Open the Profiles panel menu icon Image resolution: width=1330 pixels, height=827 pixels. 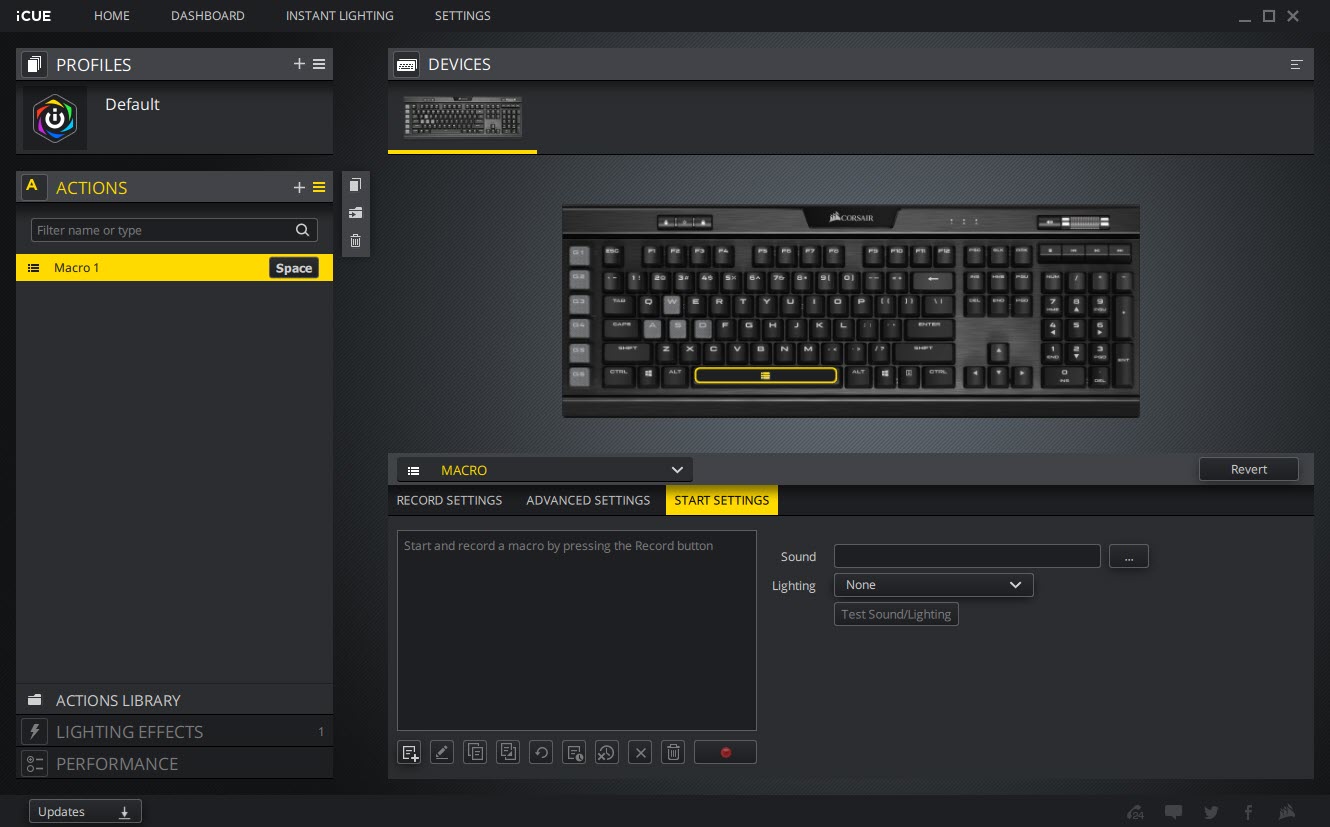(319, 64)
